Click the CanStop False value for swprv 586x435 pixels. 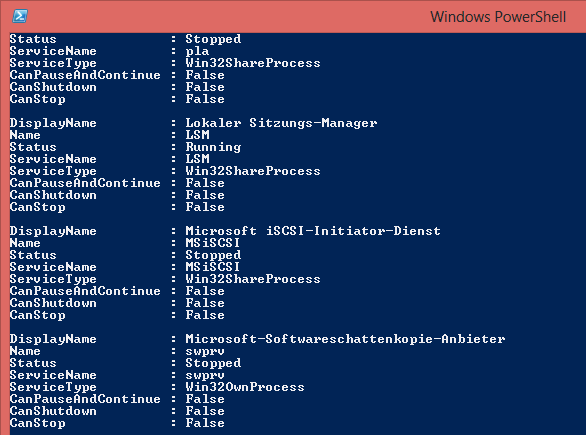click(x=205, y=423)
